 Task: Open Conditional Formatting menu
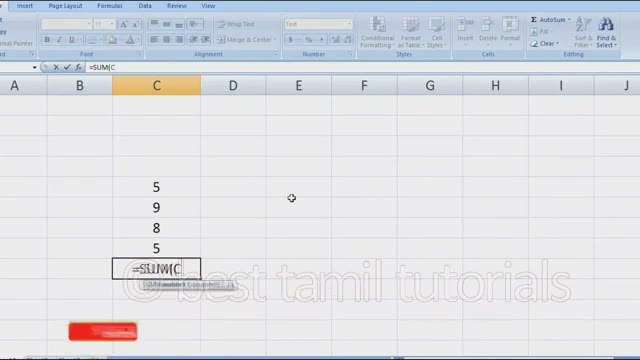pyautogui.click(x=378, y=33)
